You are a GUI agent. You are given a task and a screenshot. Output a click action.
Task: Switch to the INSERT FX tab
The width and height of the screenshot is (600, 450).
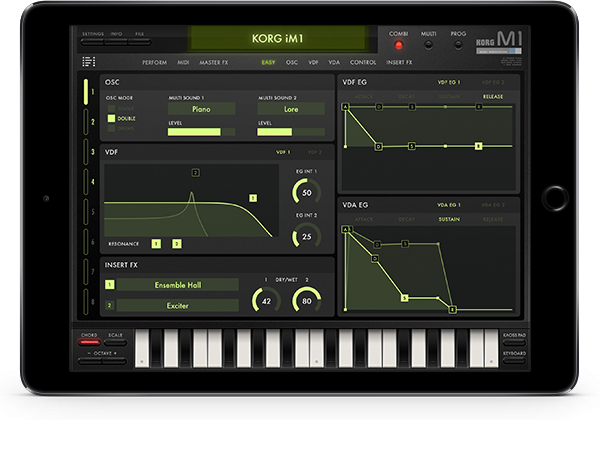399,62
